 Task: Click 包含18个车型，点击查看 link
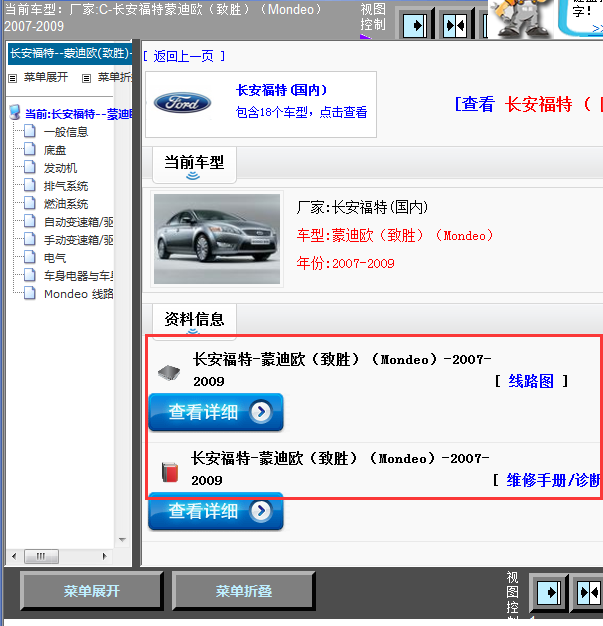pyautogui.click(x=302, y=112)
